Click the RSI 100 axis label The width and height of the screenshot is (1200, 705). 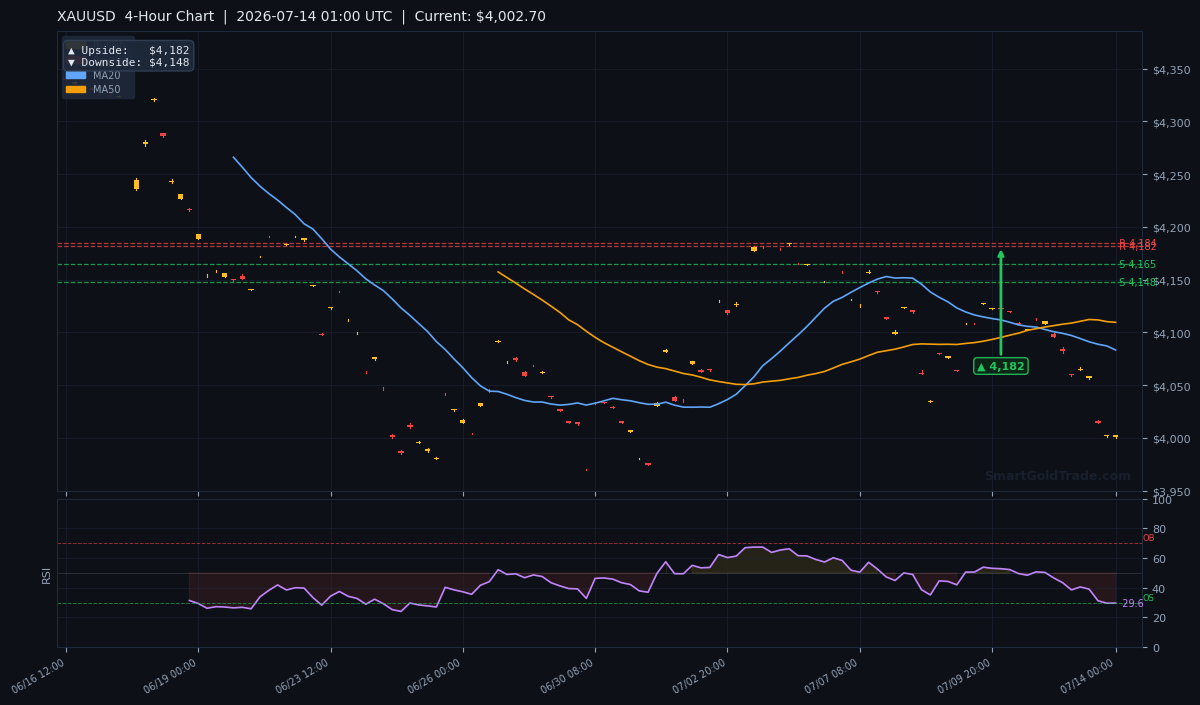(1162, 500)
